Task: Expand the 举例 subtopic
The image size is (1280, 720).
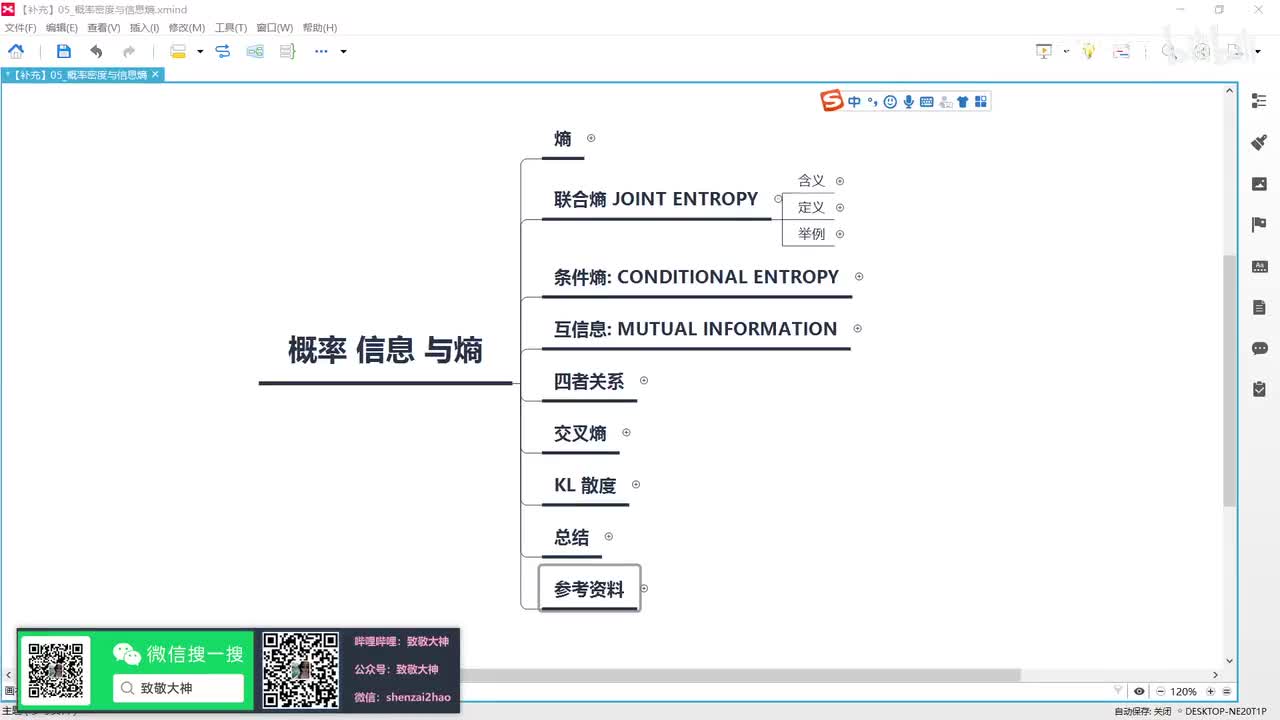Action: (x=840, y=234)
